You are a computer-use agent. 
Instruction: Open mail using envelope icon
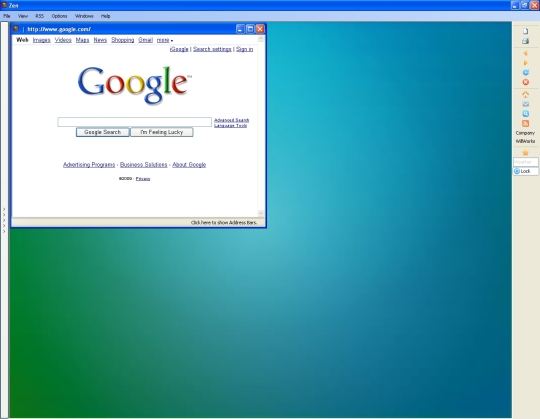coord(526,104)
